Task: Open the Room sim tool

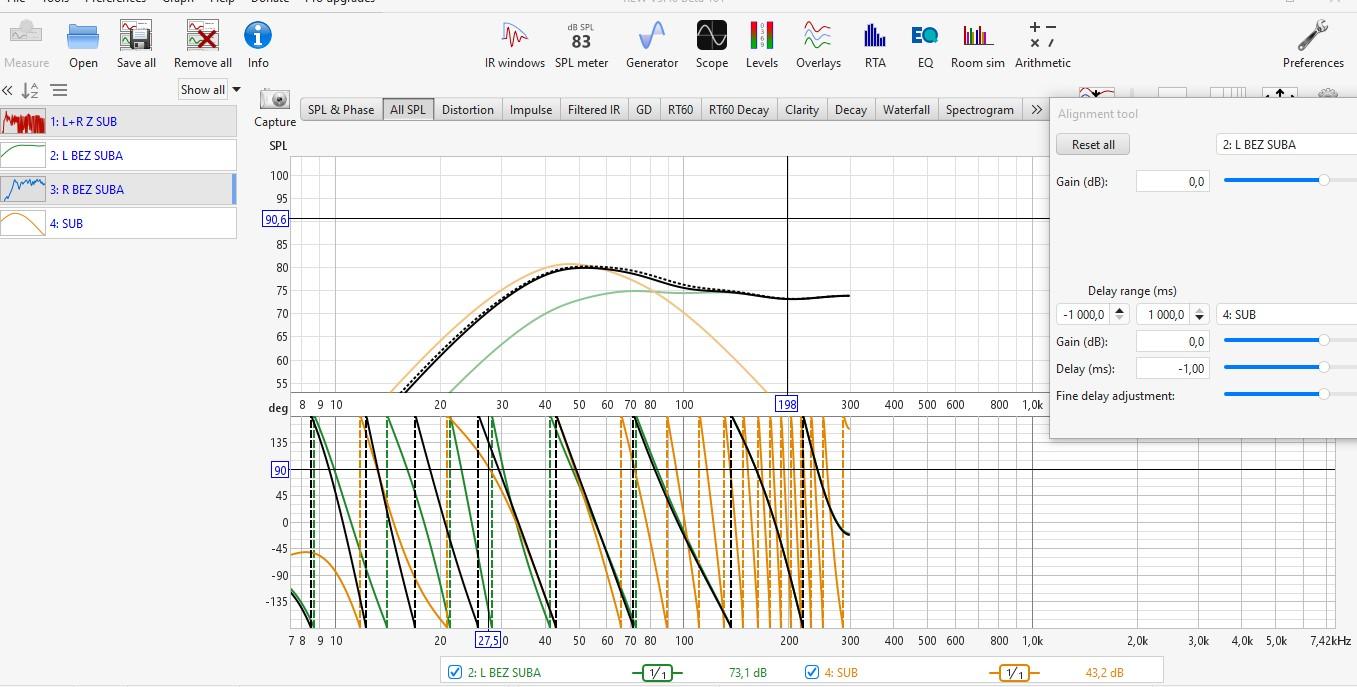Action: click(x=977, y=45)
